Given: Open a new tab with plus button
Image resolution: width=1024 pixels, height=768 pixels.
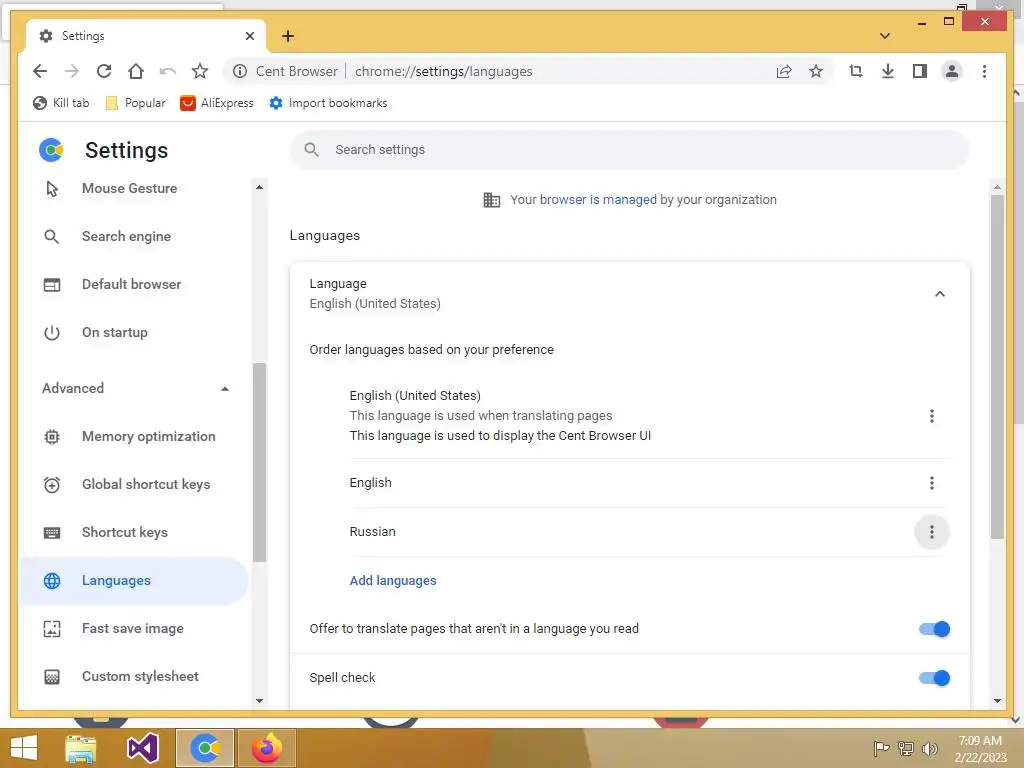Looking at the screenshot, I should coord(288,36).
